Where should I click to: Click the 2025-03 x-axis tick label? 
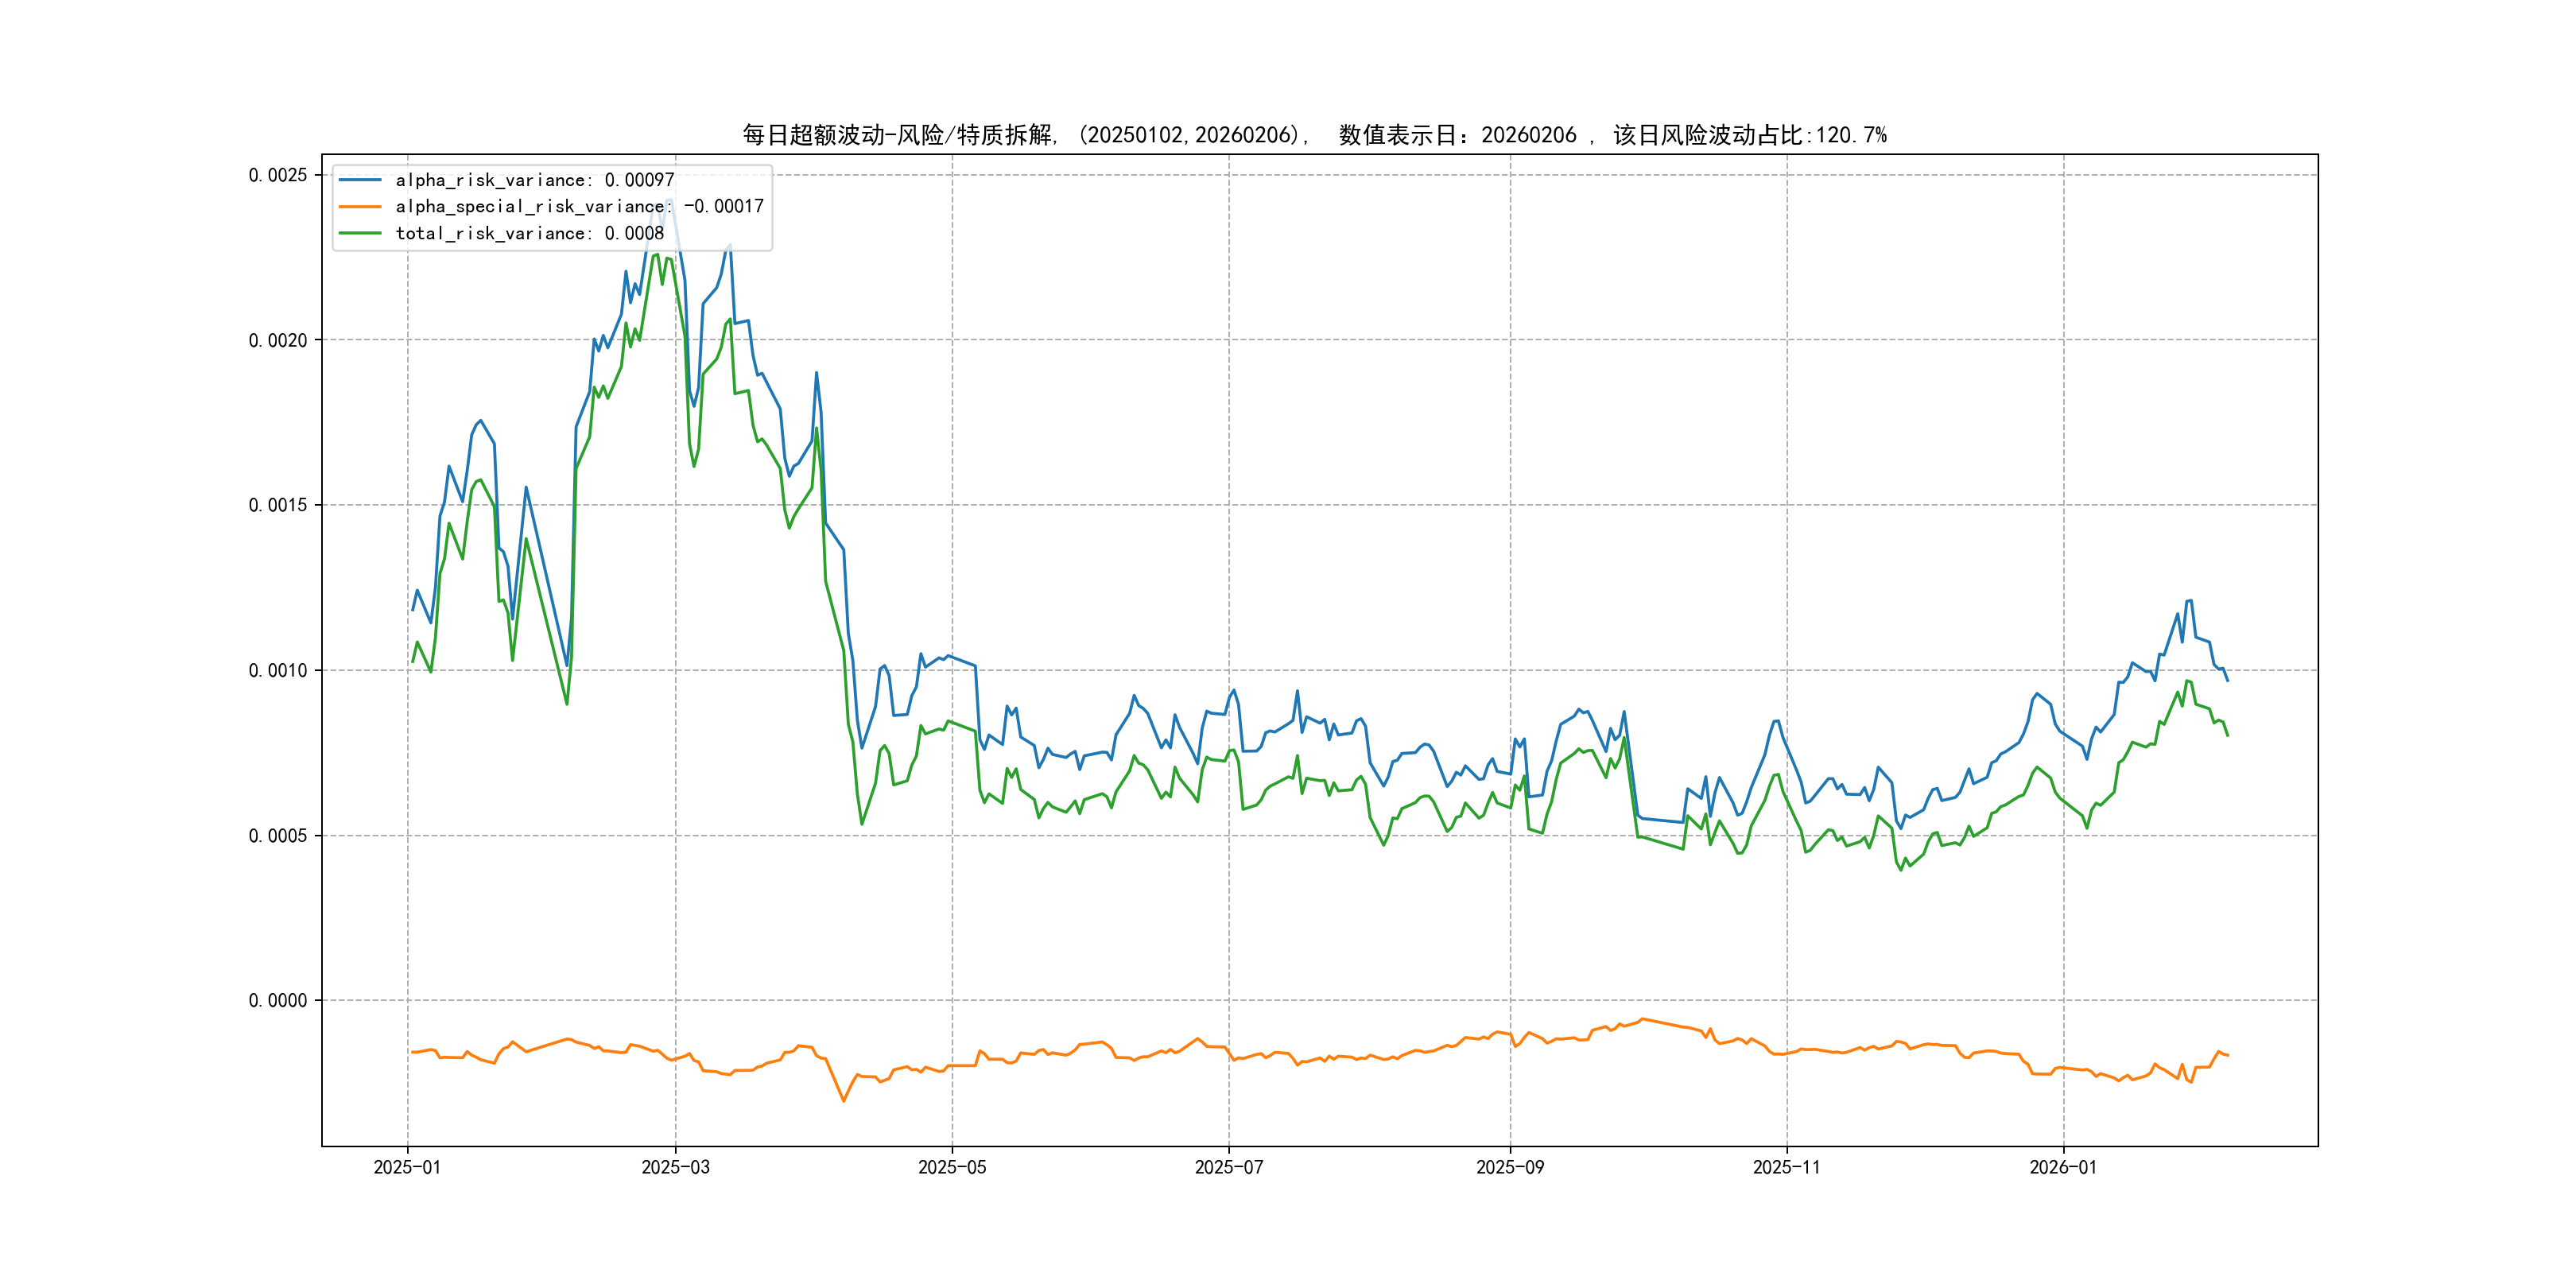tap(675, 1167)
